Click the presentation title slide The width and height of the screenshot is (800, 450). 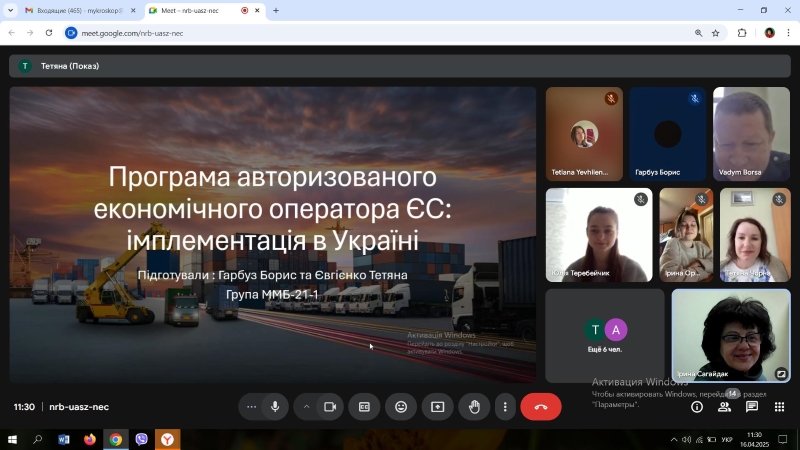pyautogui.click(x=272, y=235)
